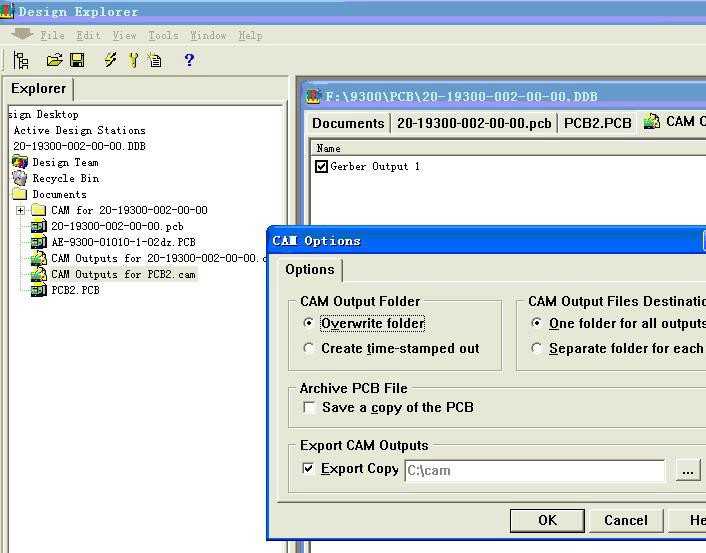706x553 pixels.
Task: Switch to the Documents tab
Action: pyautogui.click(x=348, y=123)
